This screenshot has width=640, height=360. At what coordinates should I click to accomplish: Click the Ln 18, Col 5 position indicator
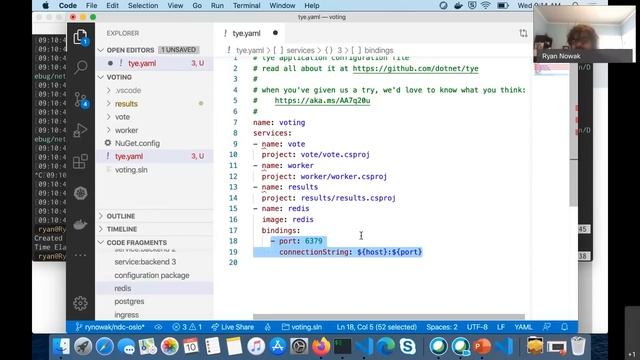(376, 327)
